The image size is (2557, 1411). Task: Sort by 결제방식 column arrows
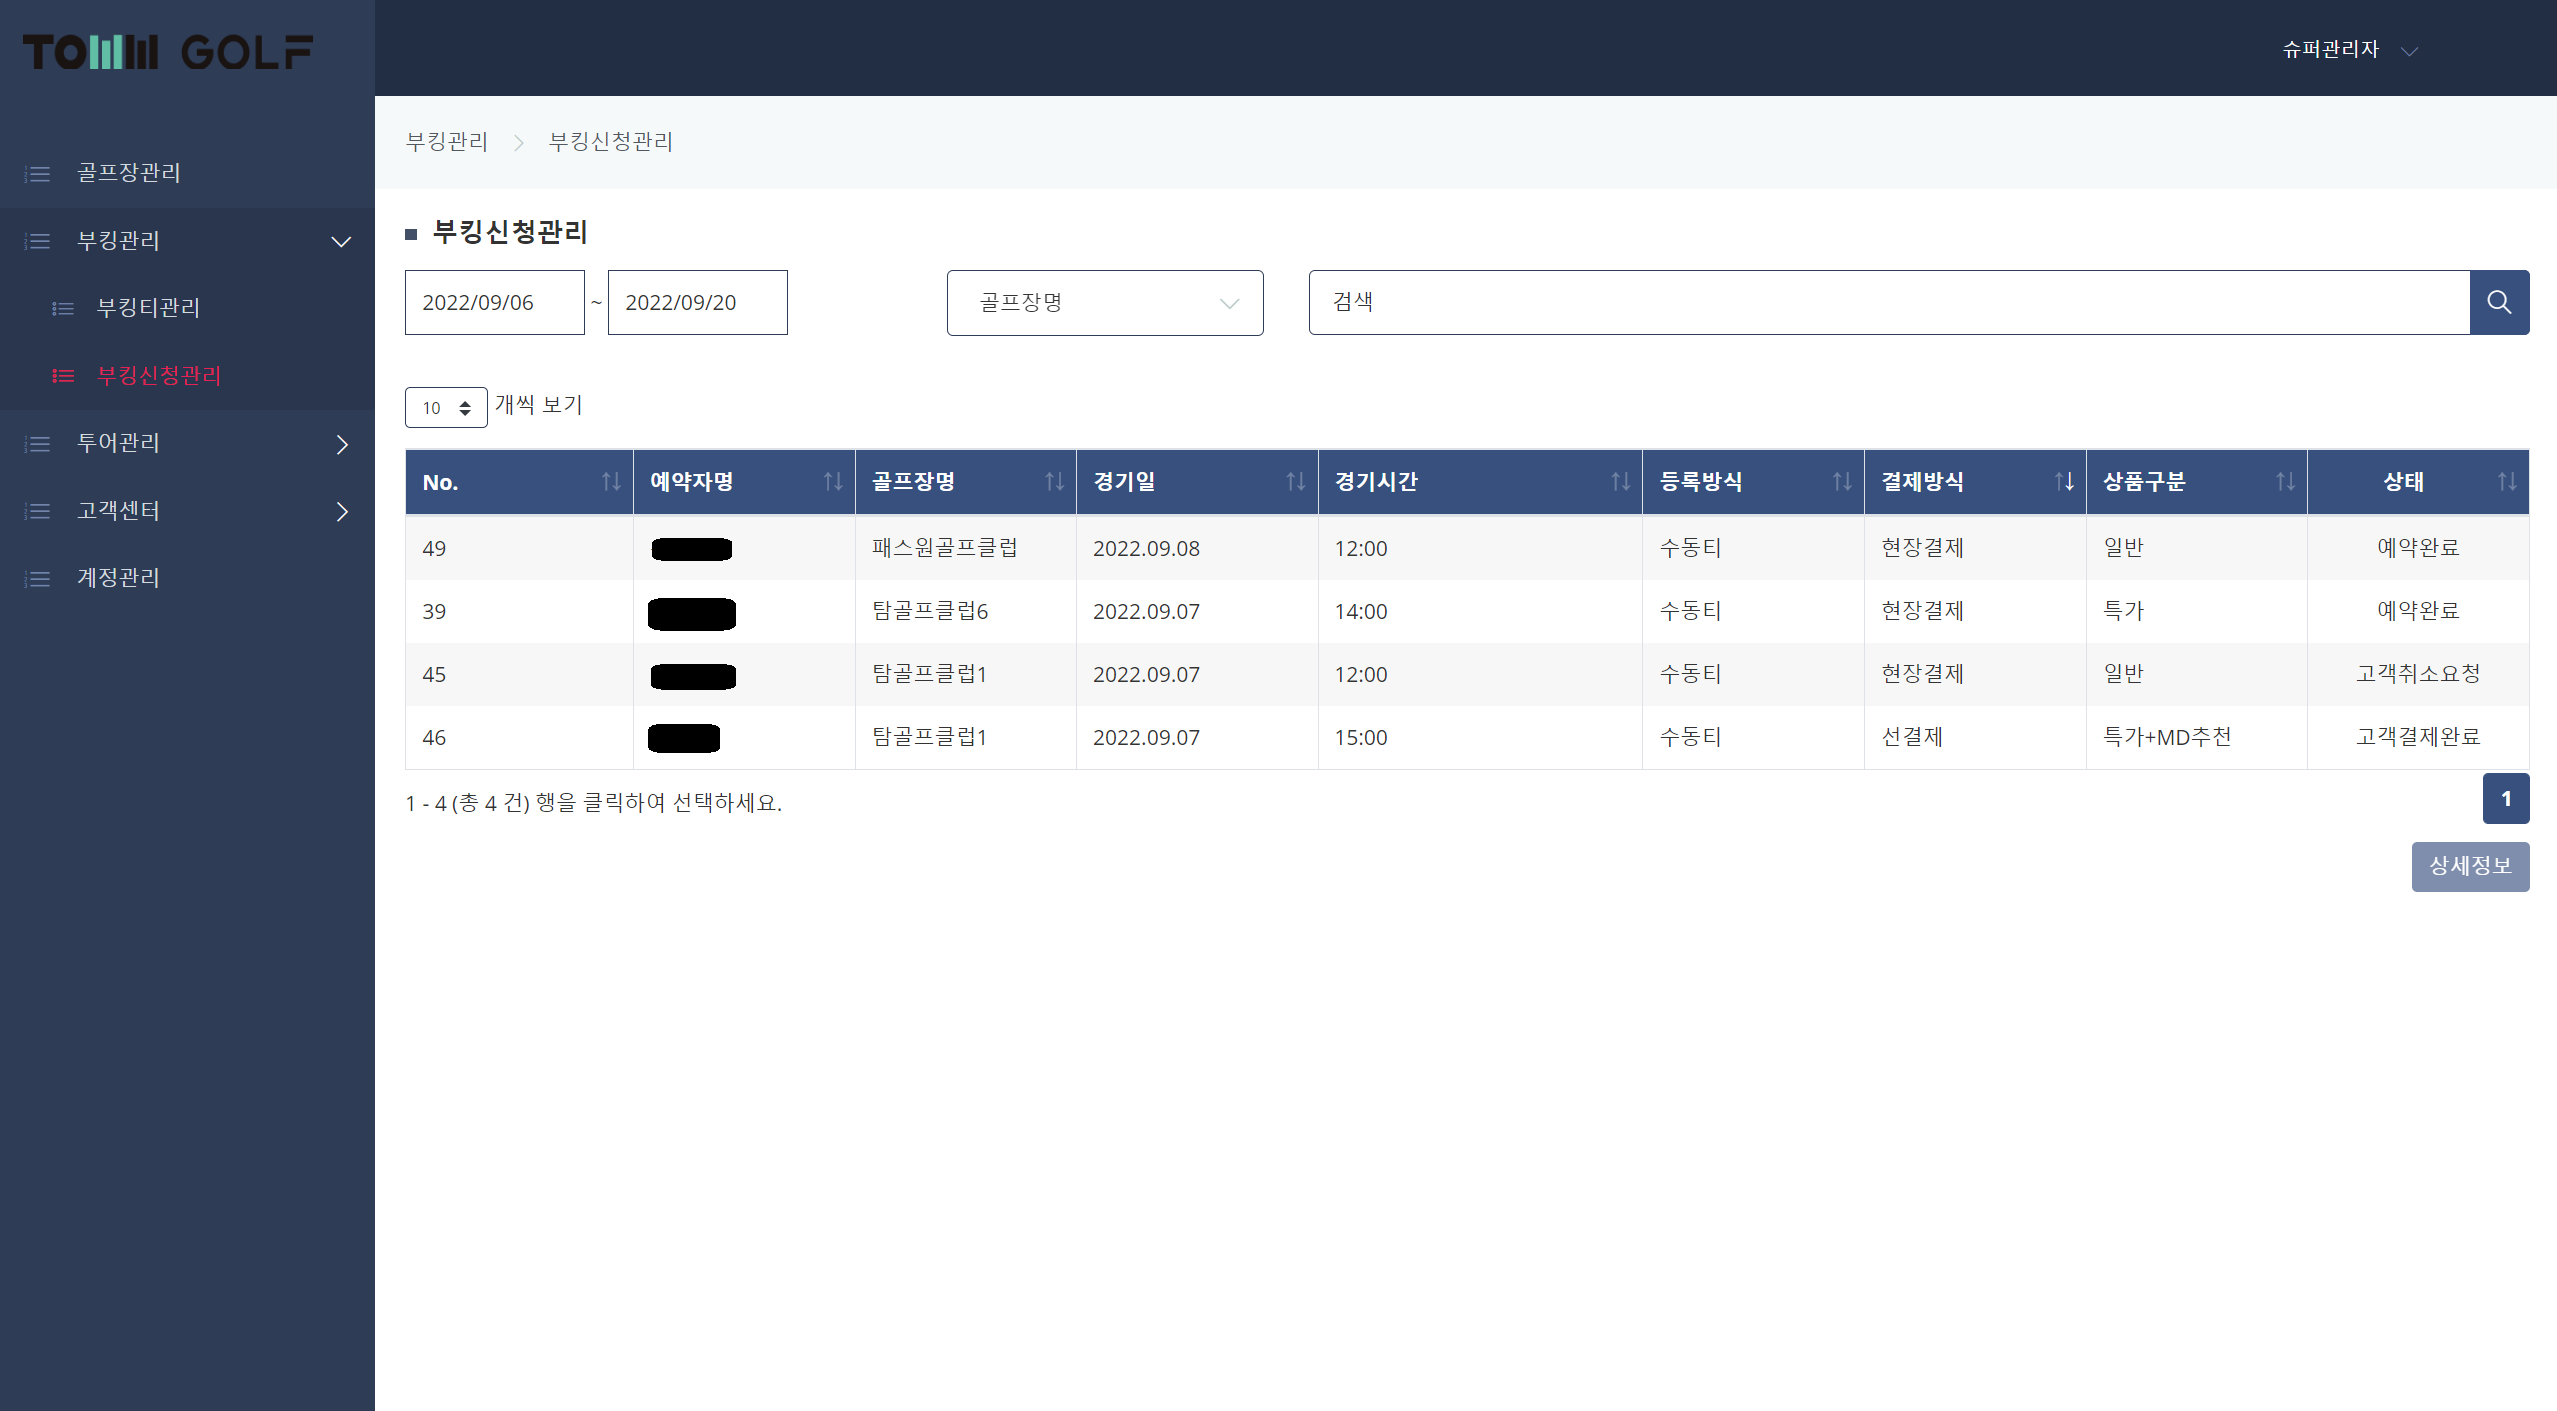point(2063,482)
